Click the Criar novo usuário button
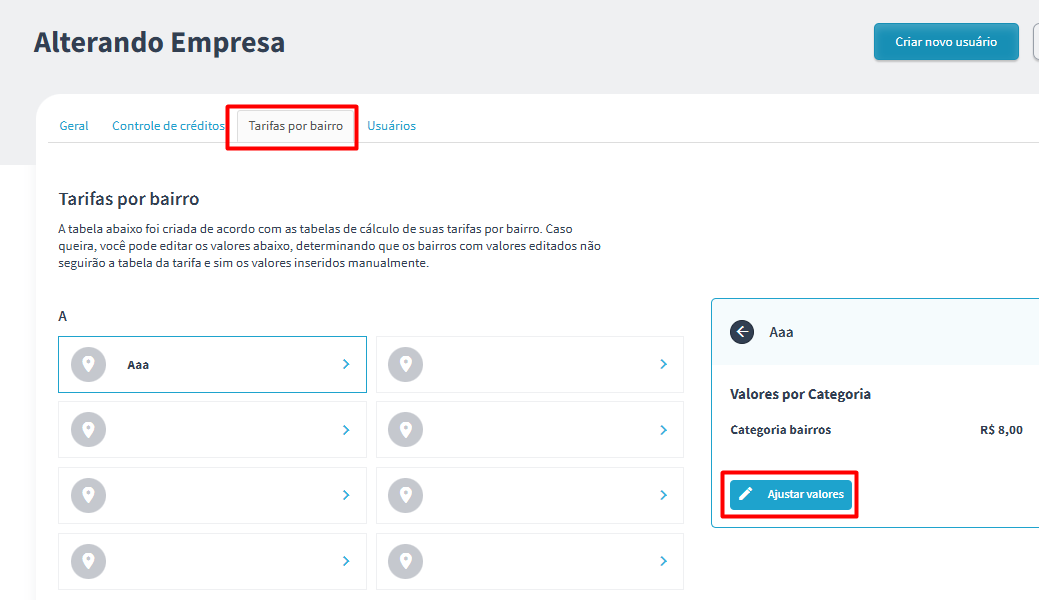The height and width of the screenshot is (600, 1039). point(946,42)
